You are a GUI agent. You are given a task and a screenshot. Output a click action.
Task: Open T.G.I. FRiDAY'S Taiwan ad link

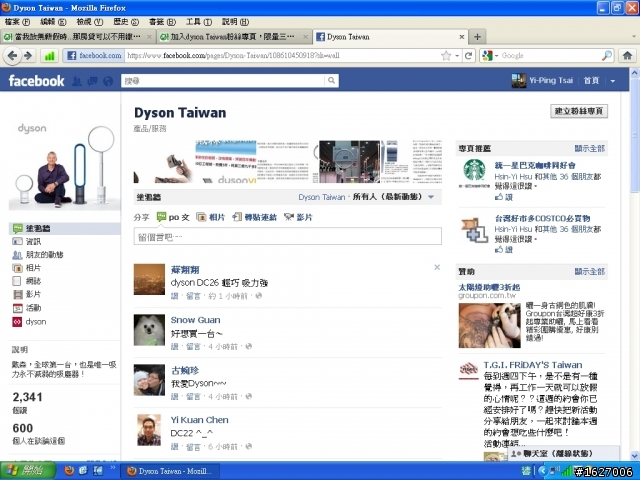click(533, 365)
